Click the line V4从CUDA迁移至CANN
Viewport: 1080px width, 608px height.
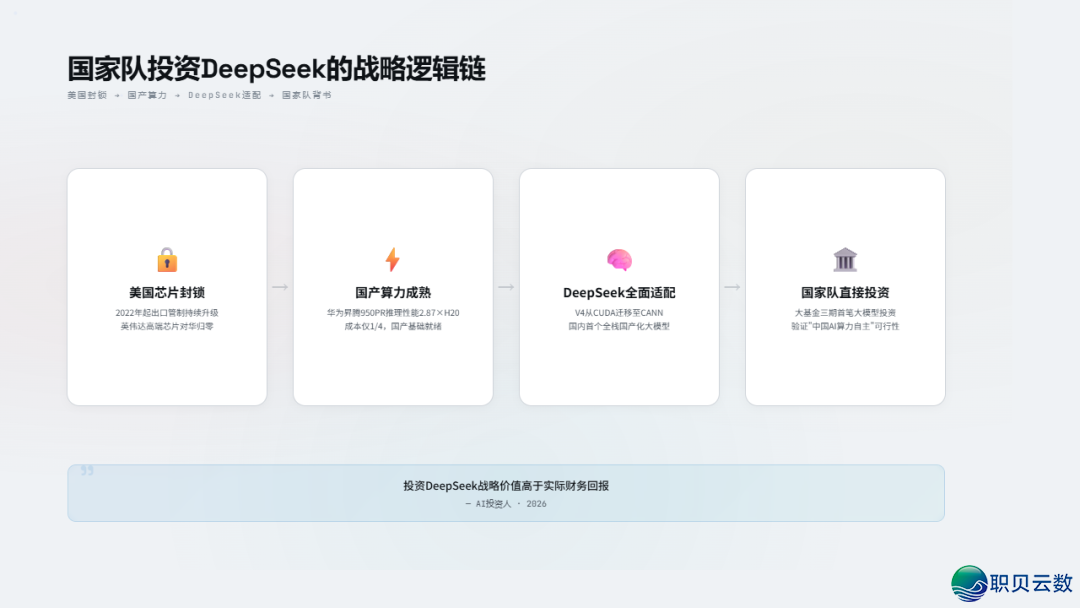pos(619,313)
